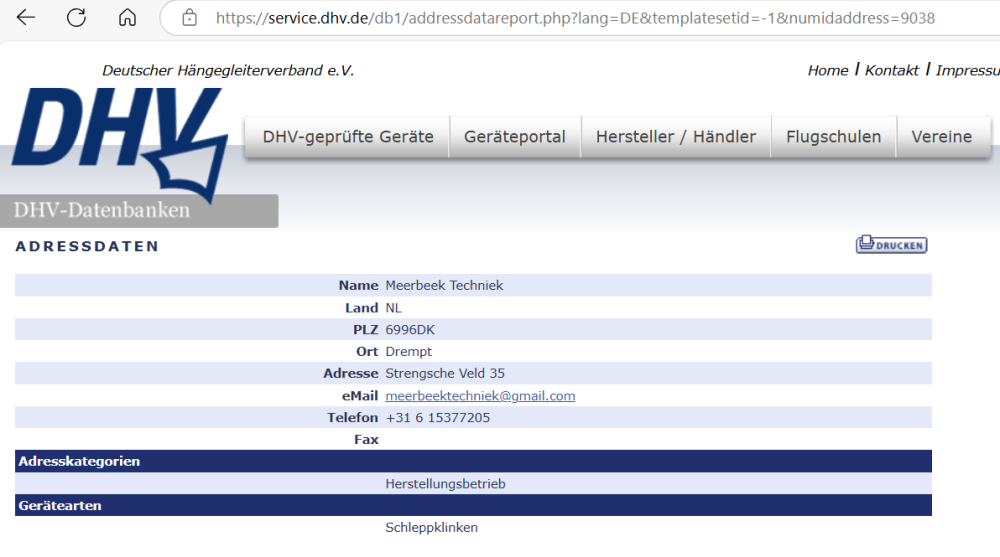The width and height of the screenshot is (1000, 557).
Task: Select phone number +31 6 15377205
Action: pyautogui.click(x=438, y=417)
